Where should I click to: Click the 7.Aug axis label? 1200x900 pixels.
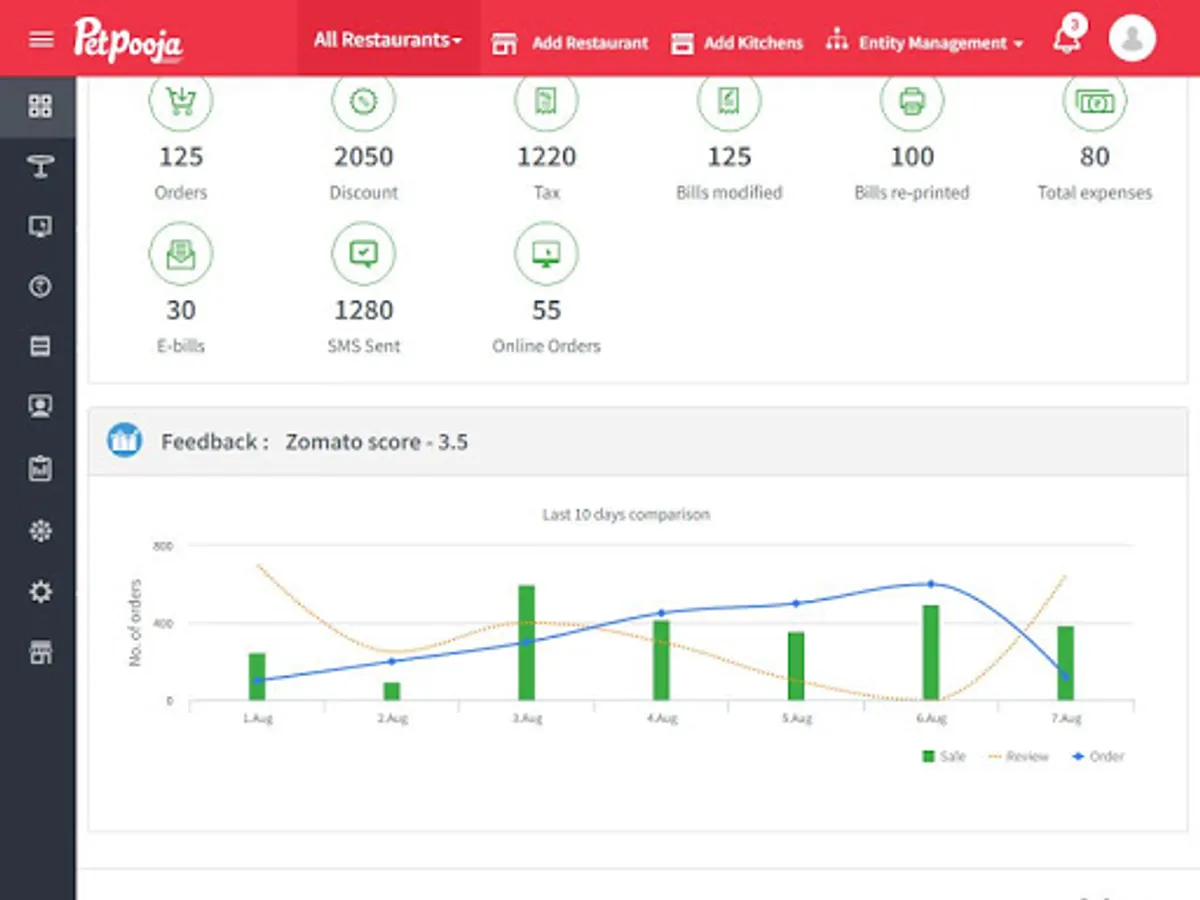1066,719
